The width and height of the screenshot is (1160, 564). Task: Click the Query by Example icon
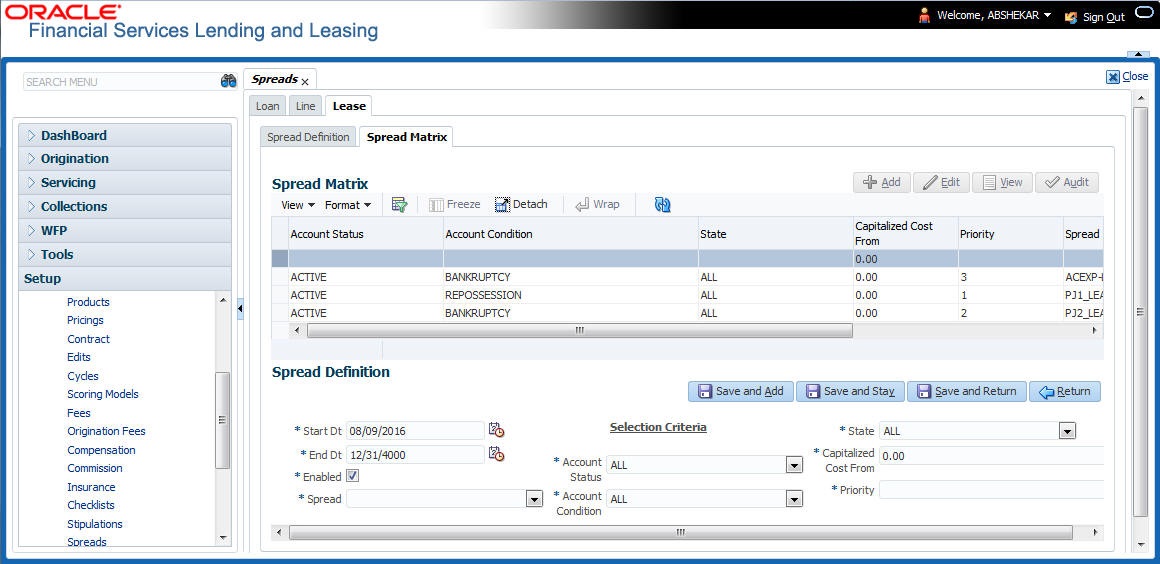pyautogui.click(x=400, y=204)
